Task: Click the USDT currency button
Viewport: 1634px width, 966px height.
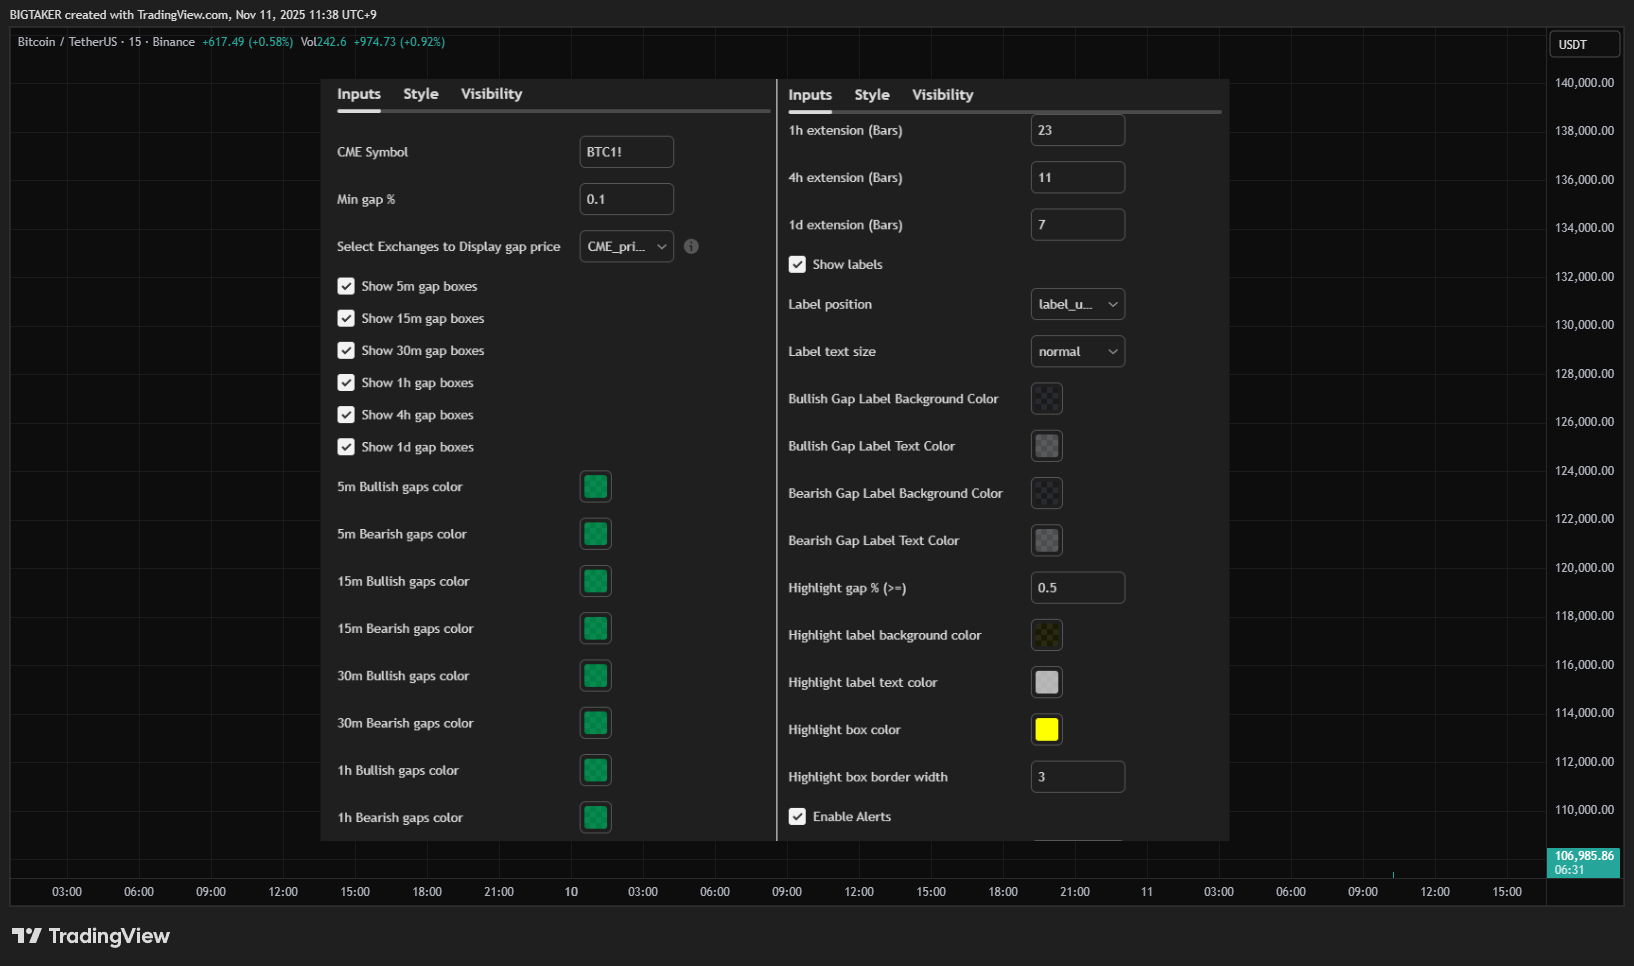Action: (x=1585, y=45)
